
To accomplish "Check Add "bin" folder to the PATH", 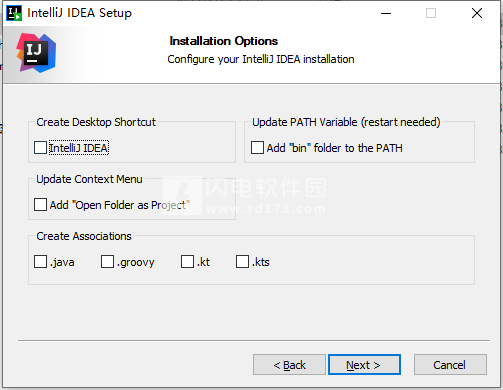I will point(257,148).
